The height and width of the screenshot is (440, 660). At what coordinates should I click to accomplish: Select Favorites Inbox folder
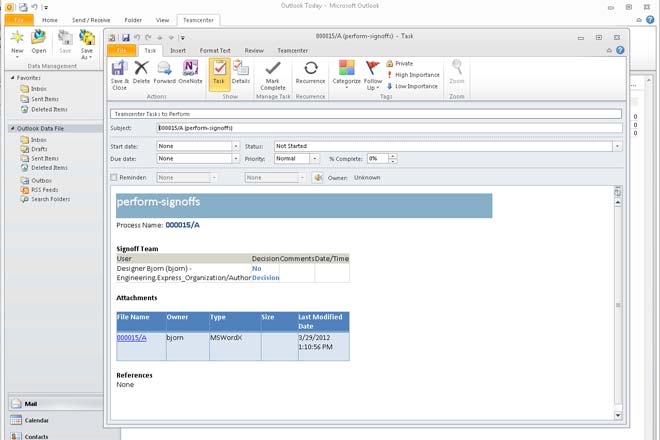(x=34, y=88)
